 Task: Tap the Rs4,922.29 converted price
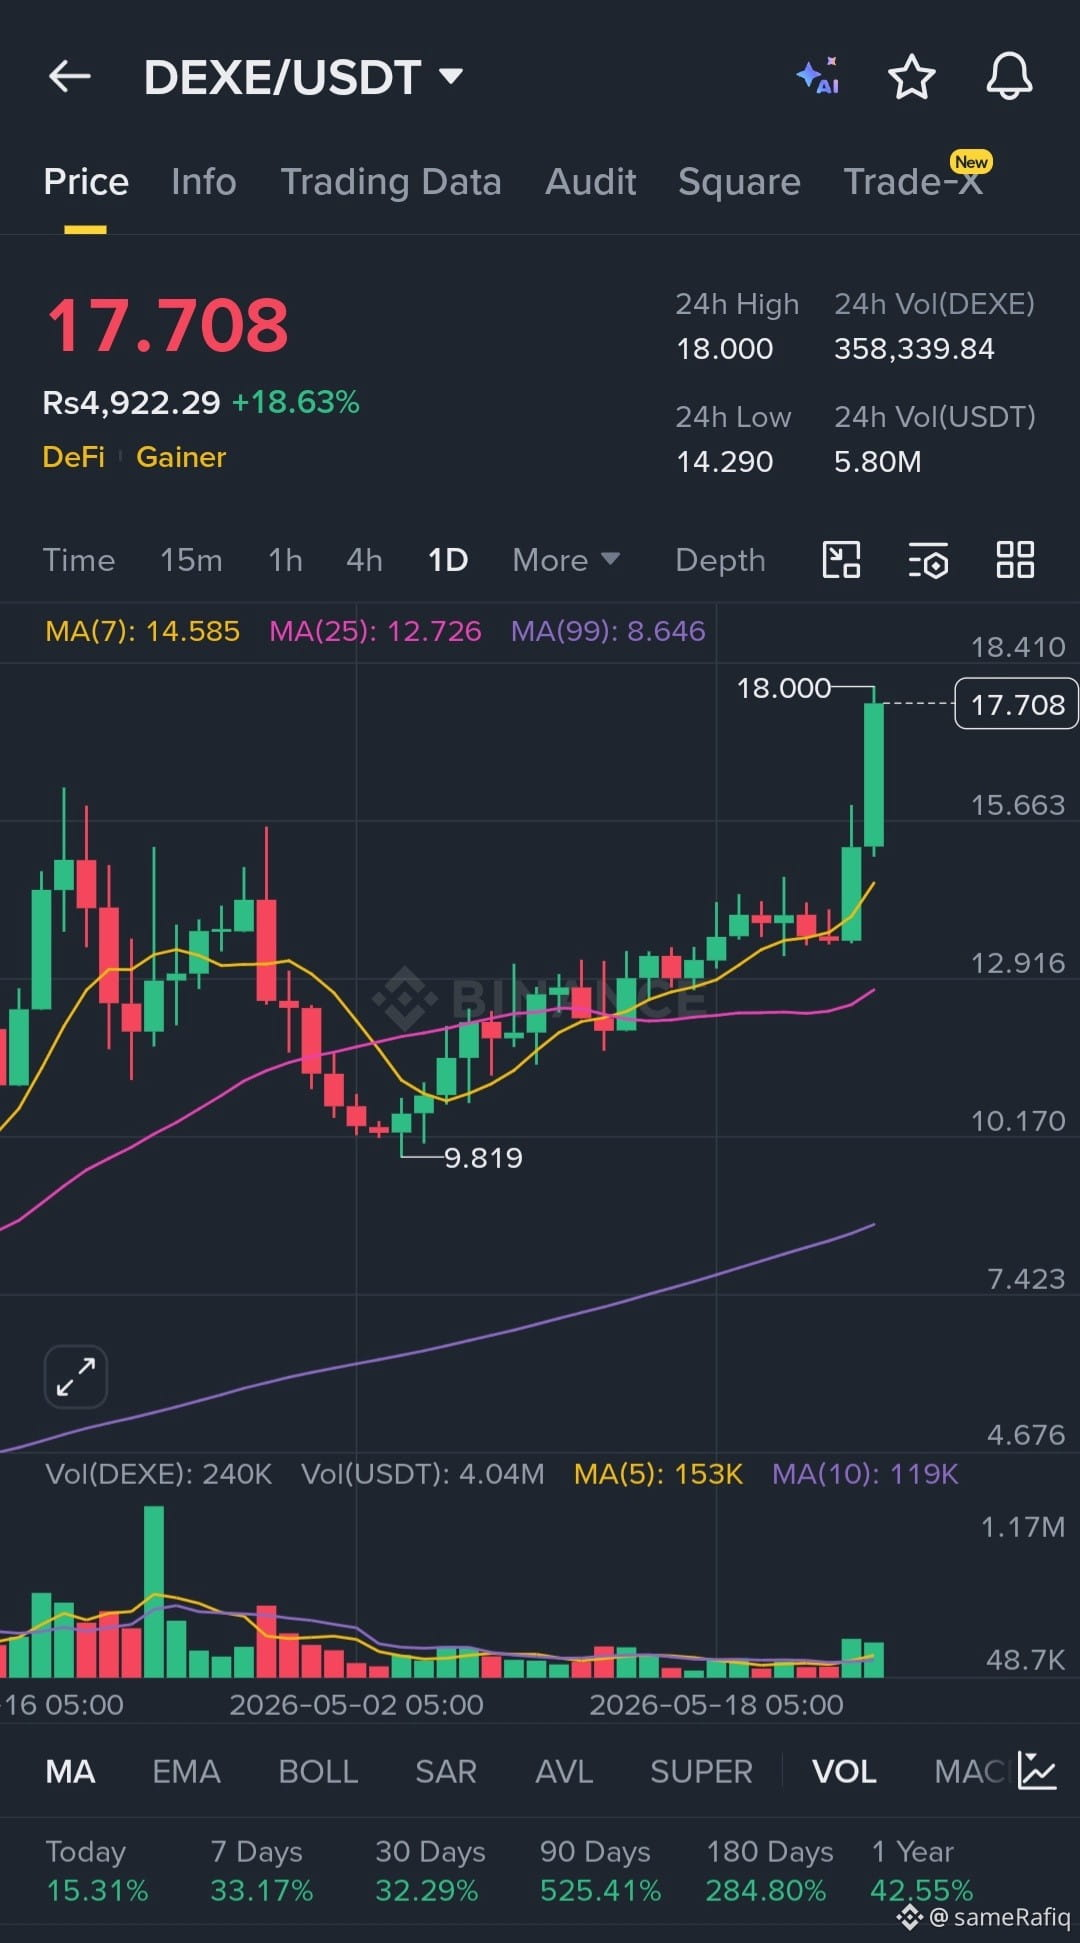tap(131, 402)
